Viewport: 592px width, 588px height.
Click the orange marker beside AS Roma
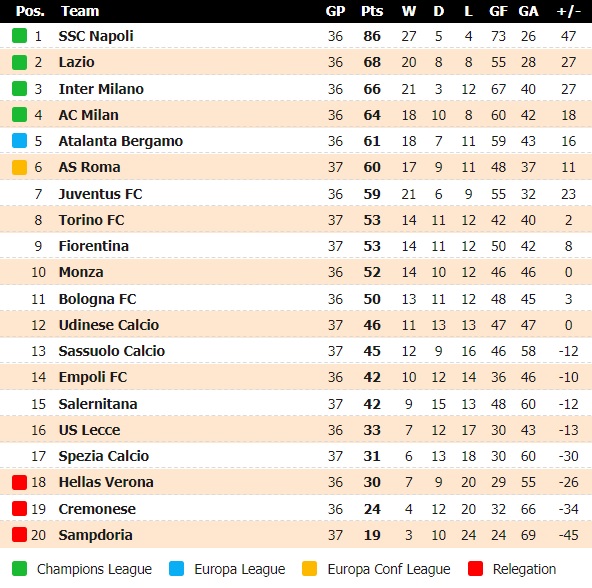(x=19, y=167)
